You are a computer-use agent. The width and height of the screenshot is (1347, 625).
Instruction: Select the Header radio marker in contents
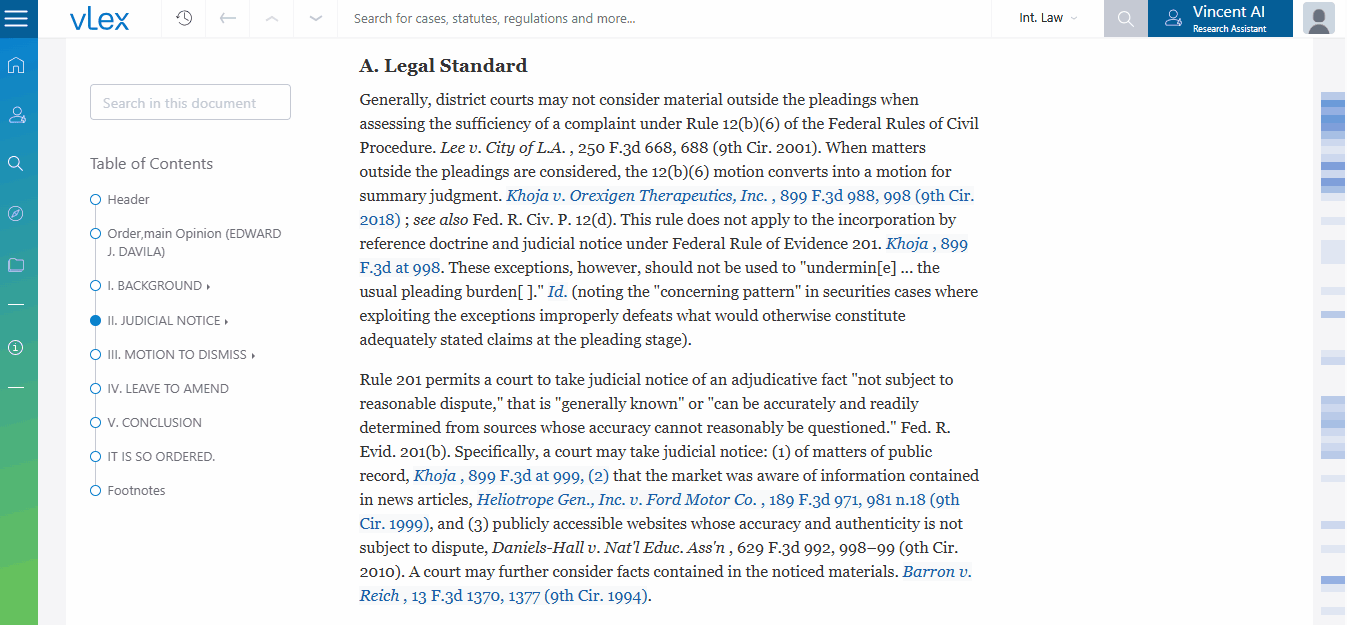pyautogui.click(x=96, y=200)
